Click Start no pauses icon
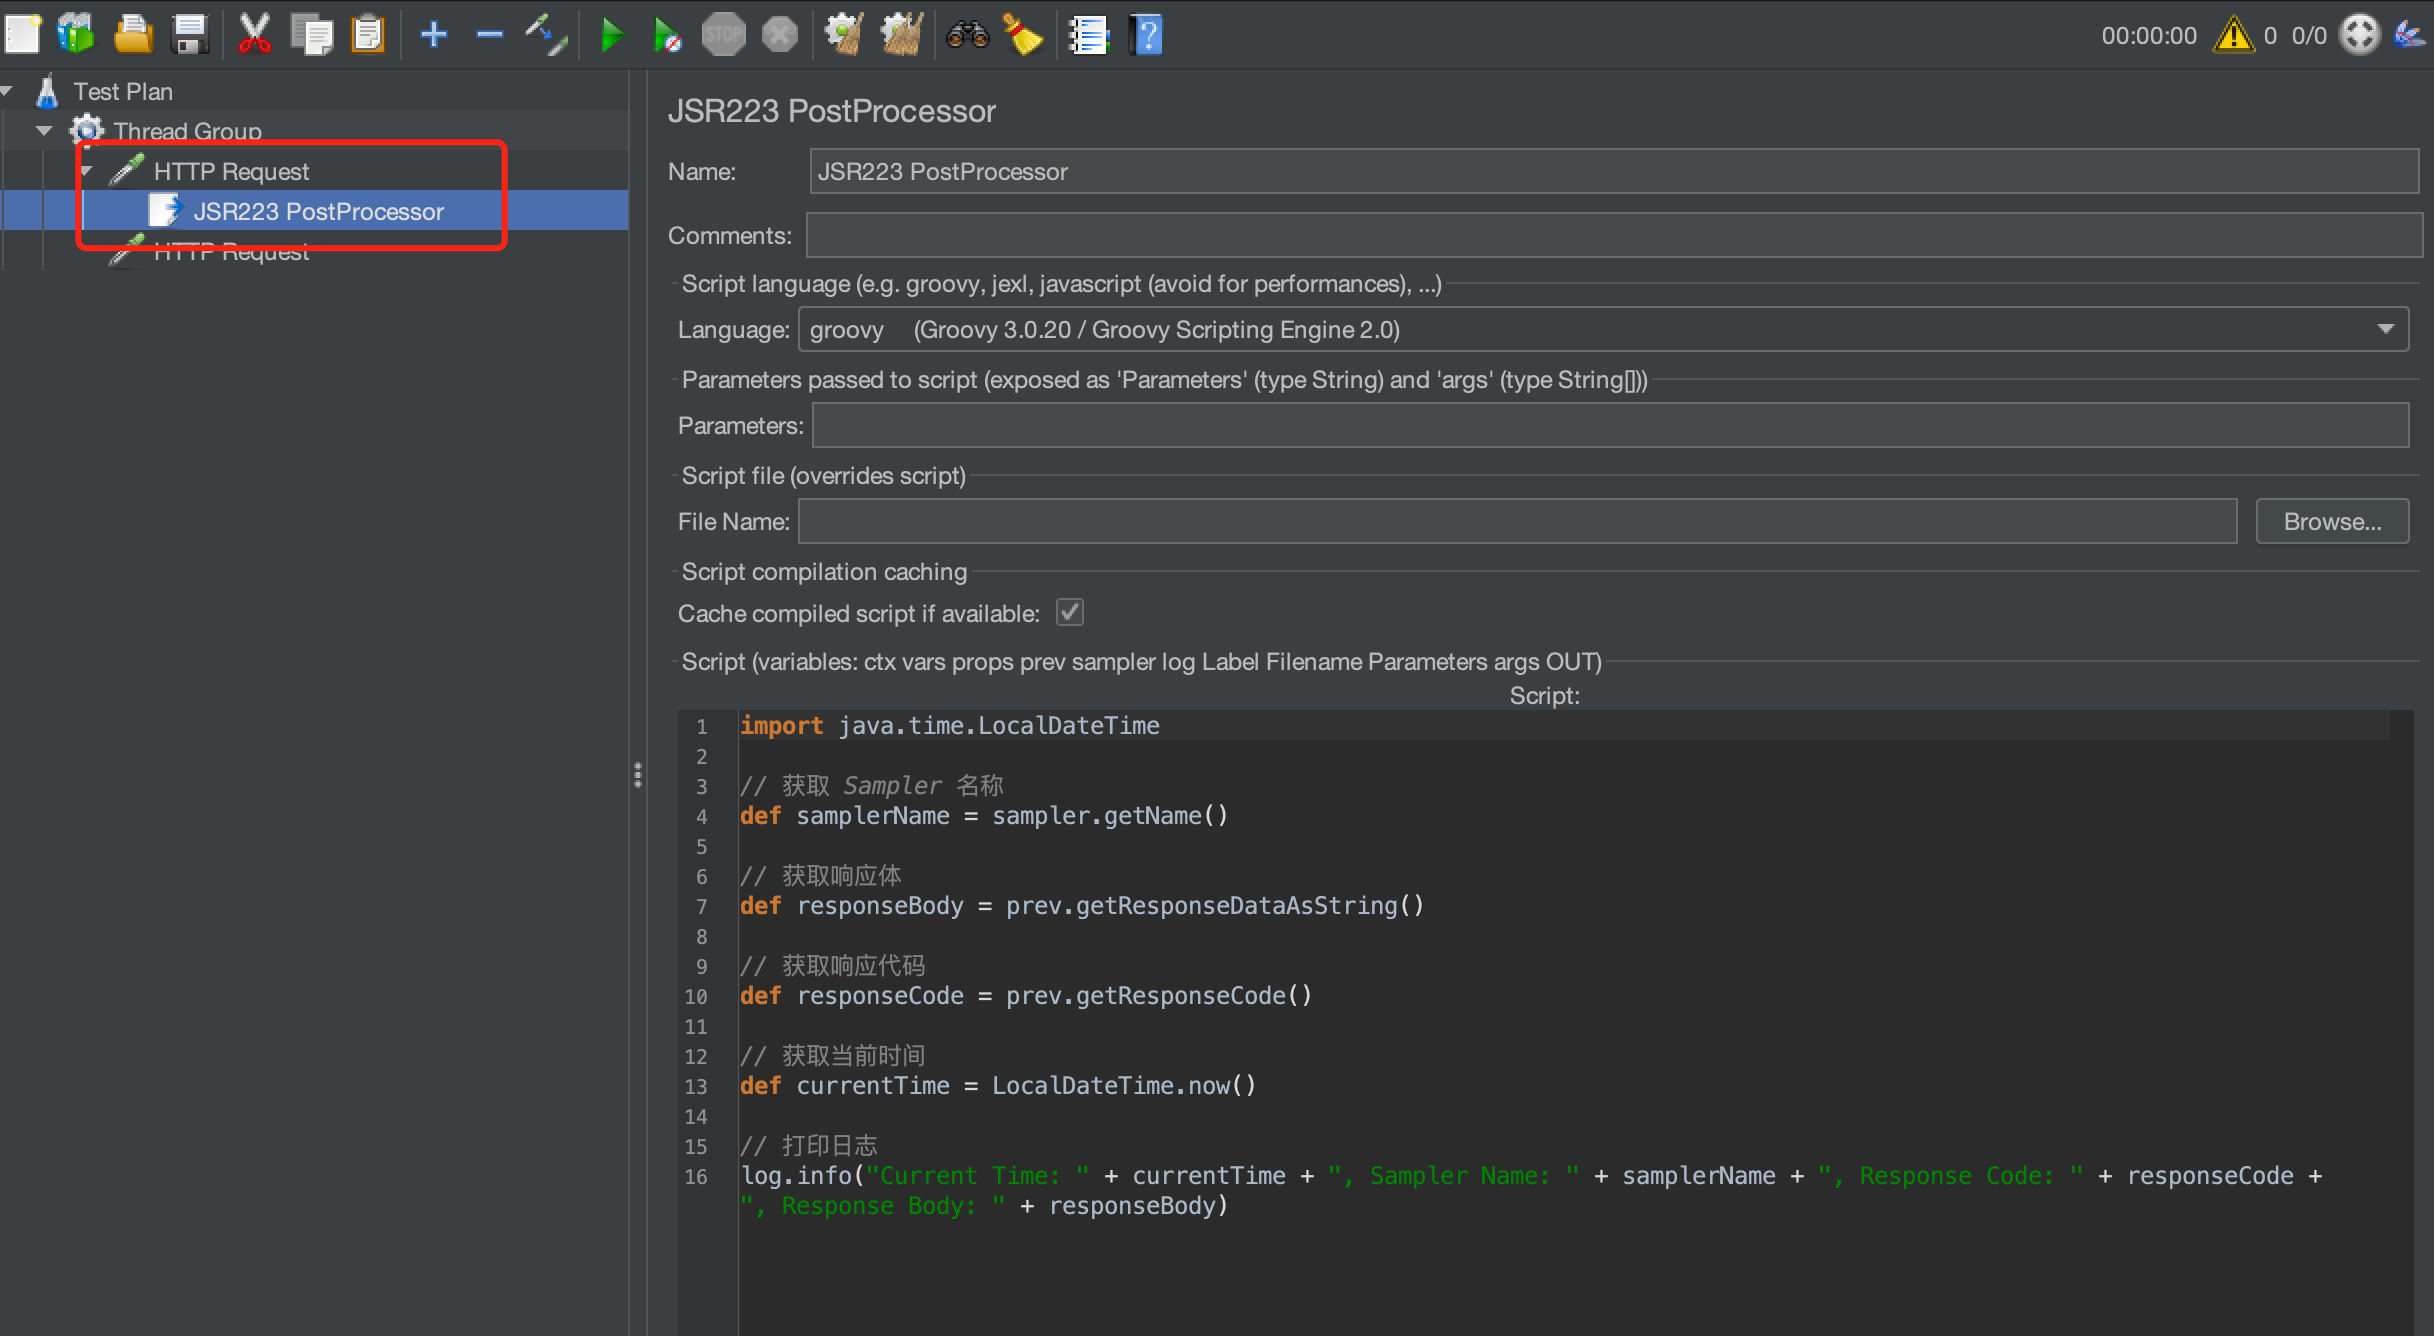Image resolution: width=2434 pixels, height=1336 pixels. (667, 36)
